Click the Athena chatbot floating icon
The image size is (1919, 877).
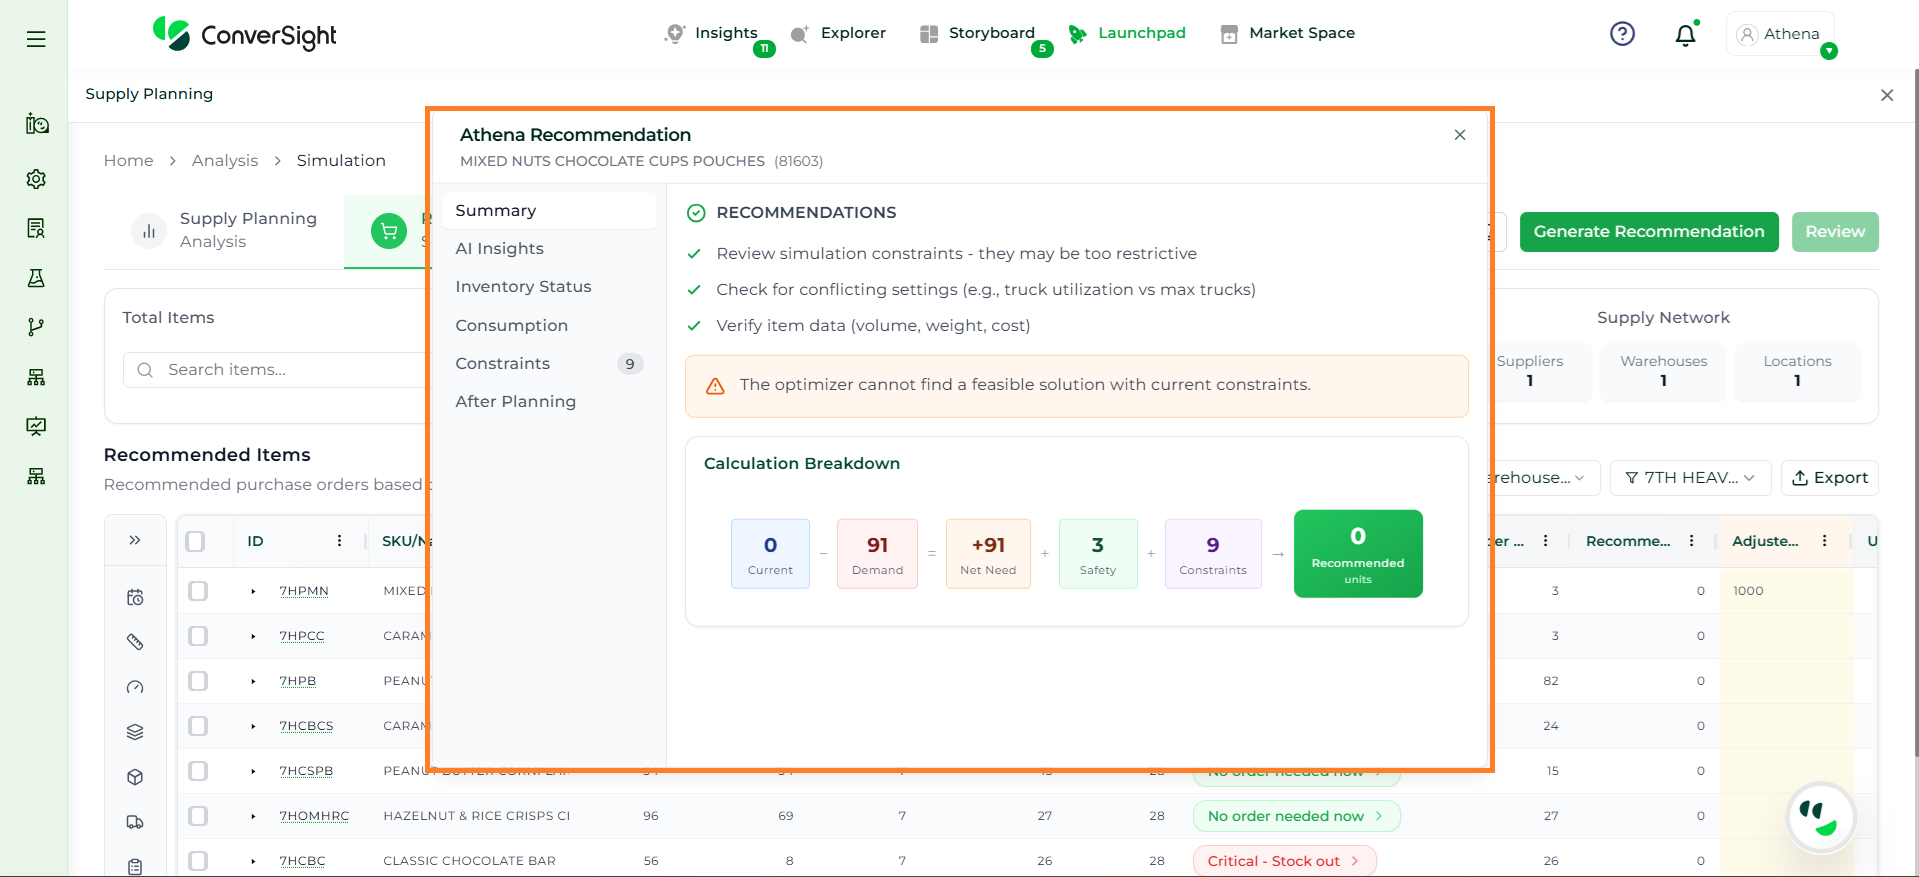coord(1820,817)
